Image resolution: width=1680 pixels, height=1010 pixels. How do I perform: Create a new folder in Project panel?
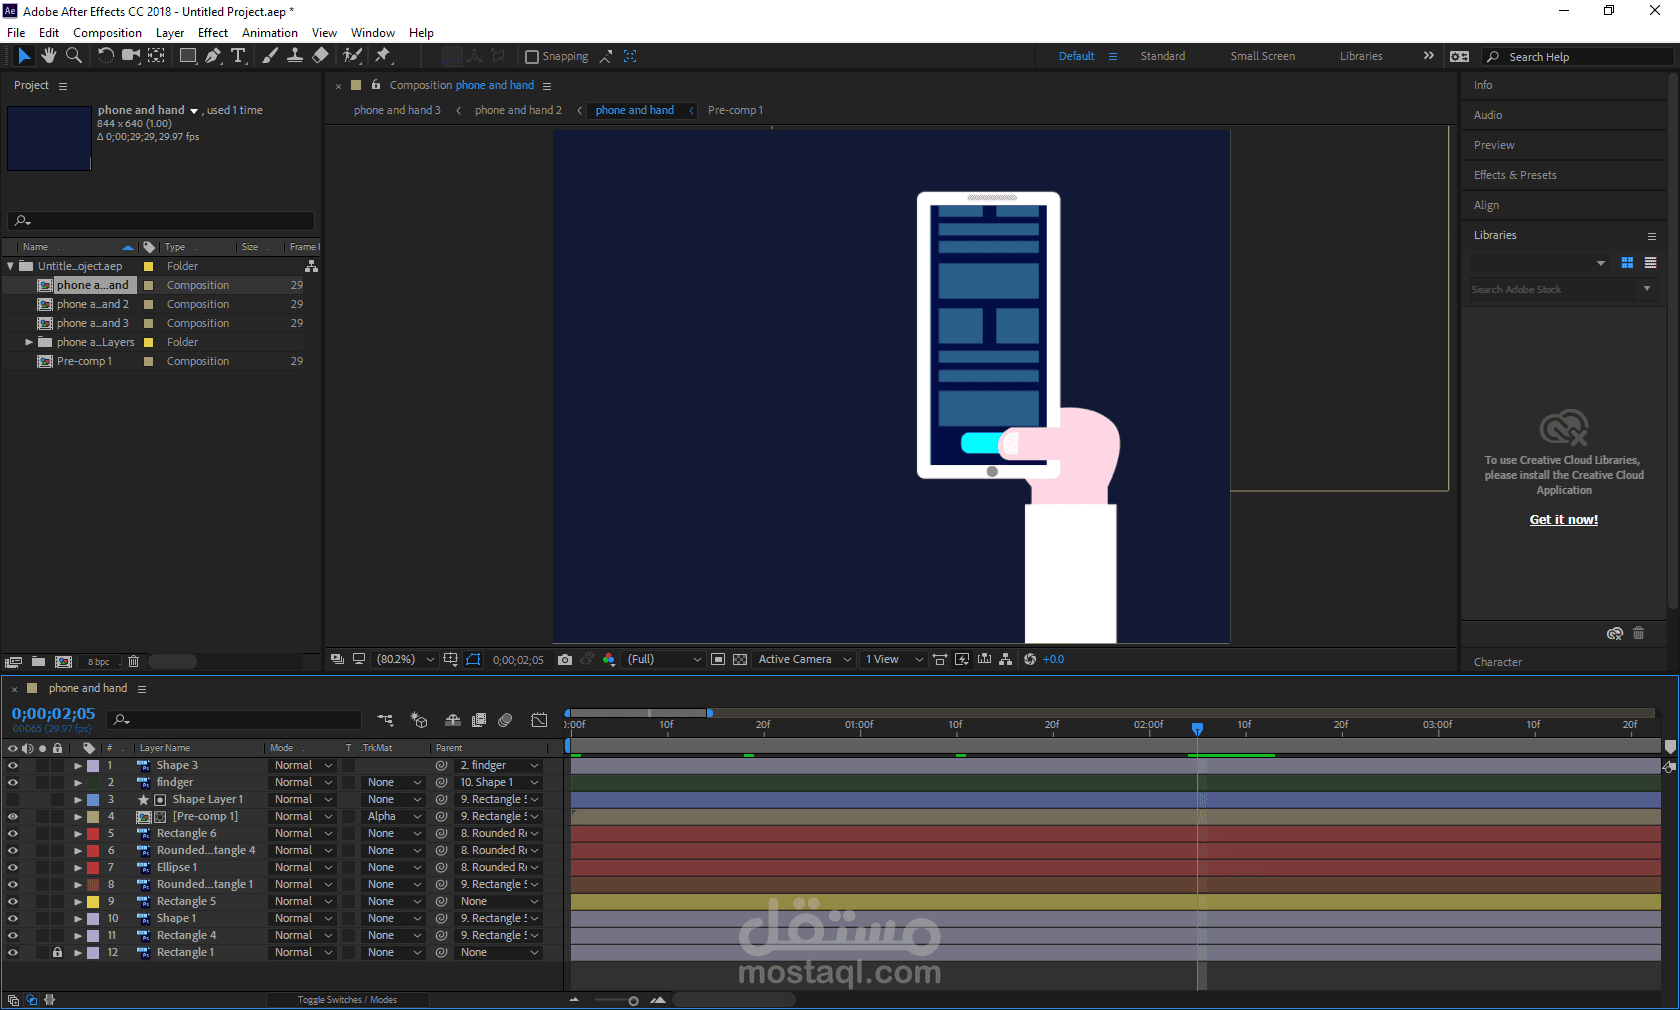pos(38,662)
